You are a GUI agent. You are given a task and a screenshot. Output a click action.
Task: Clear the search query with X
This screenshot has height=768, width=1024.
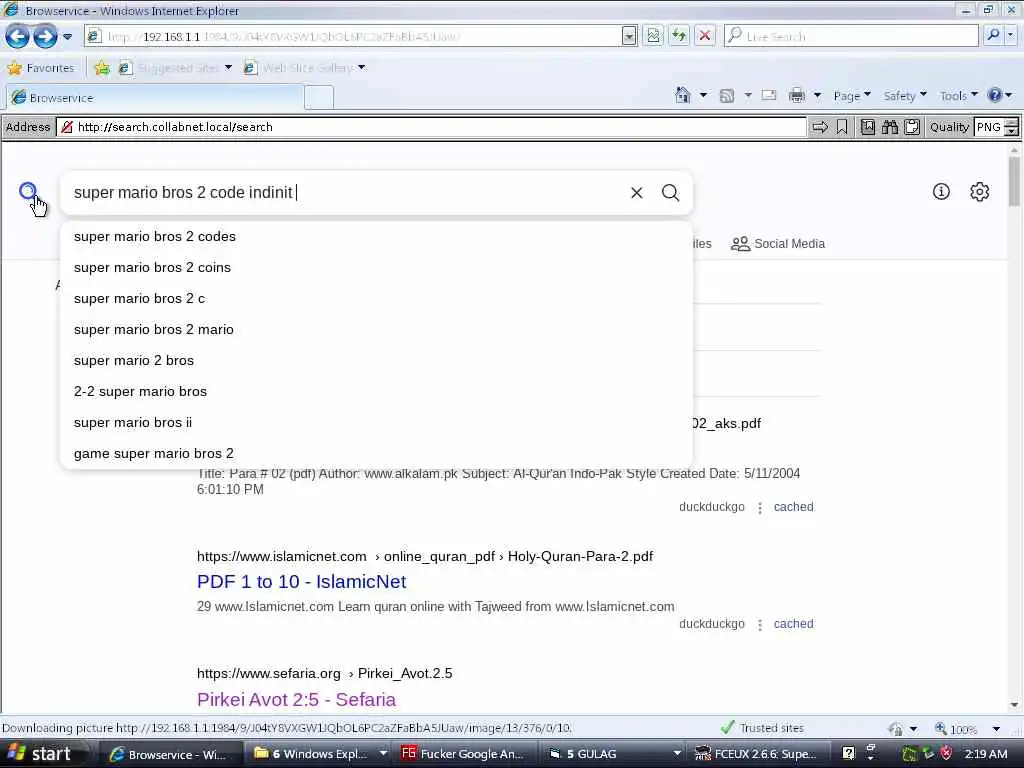point(637,193)
